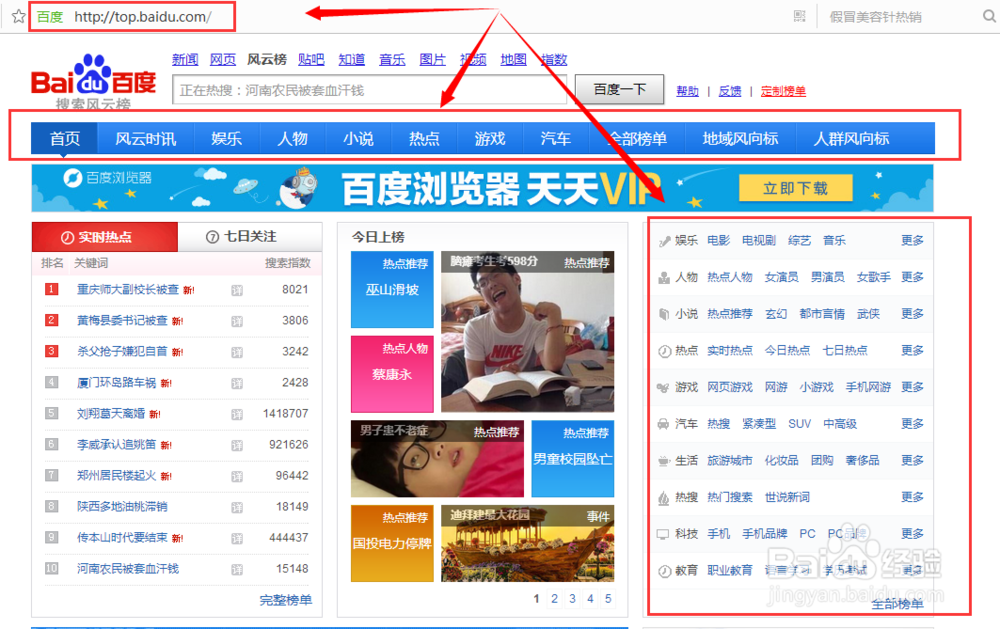Open the 脑瘫考生考598分 photo tile
Image resolution: width=1000 pixels, height=629 pixels.
click(x=527, y=332)
